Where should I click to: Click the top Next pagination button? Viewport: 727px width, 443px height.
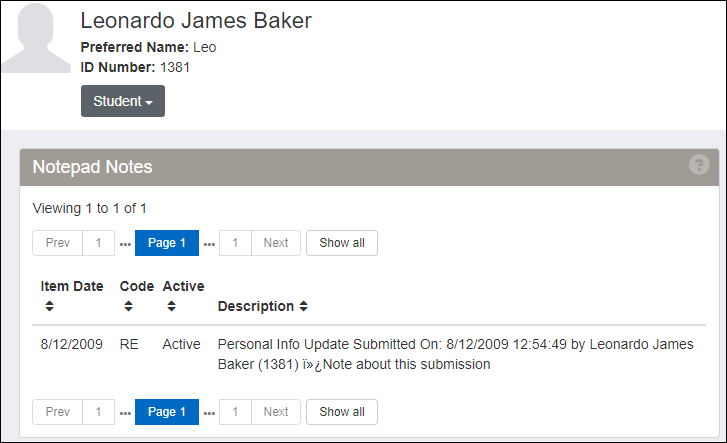[x=276, y=243]
